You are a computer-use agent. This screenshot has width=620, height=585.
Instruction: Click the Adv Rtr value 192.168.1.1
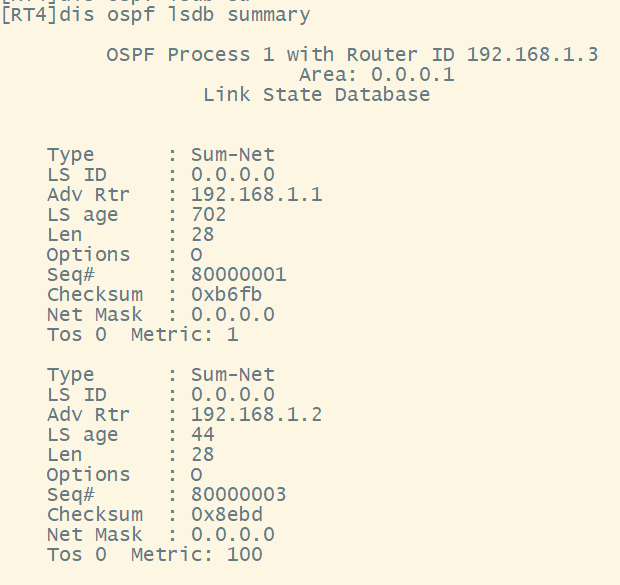pos(256,195)
